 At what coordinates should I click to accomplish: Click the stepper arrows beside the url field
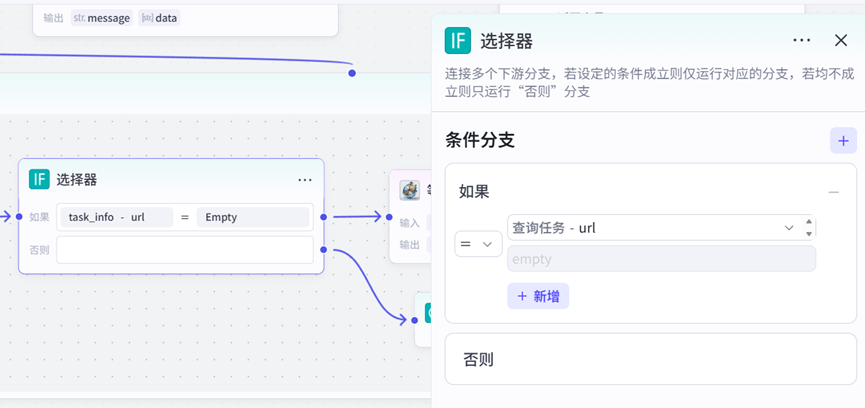click(808, 228)
